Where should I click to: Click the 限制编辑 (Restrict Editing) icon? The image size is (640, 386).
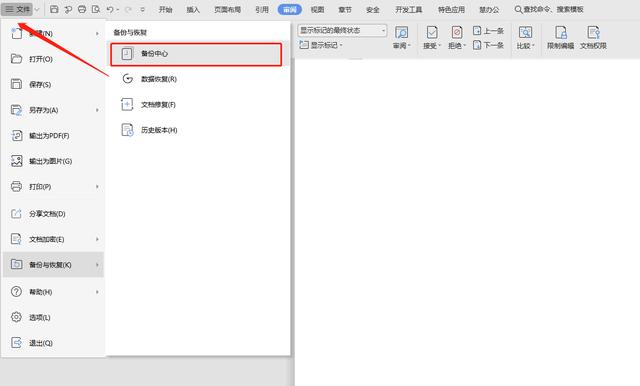coord(560,32)
